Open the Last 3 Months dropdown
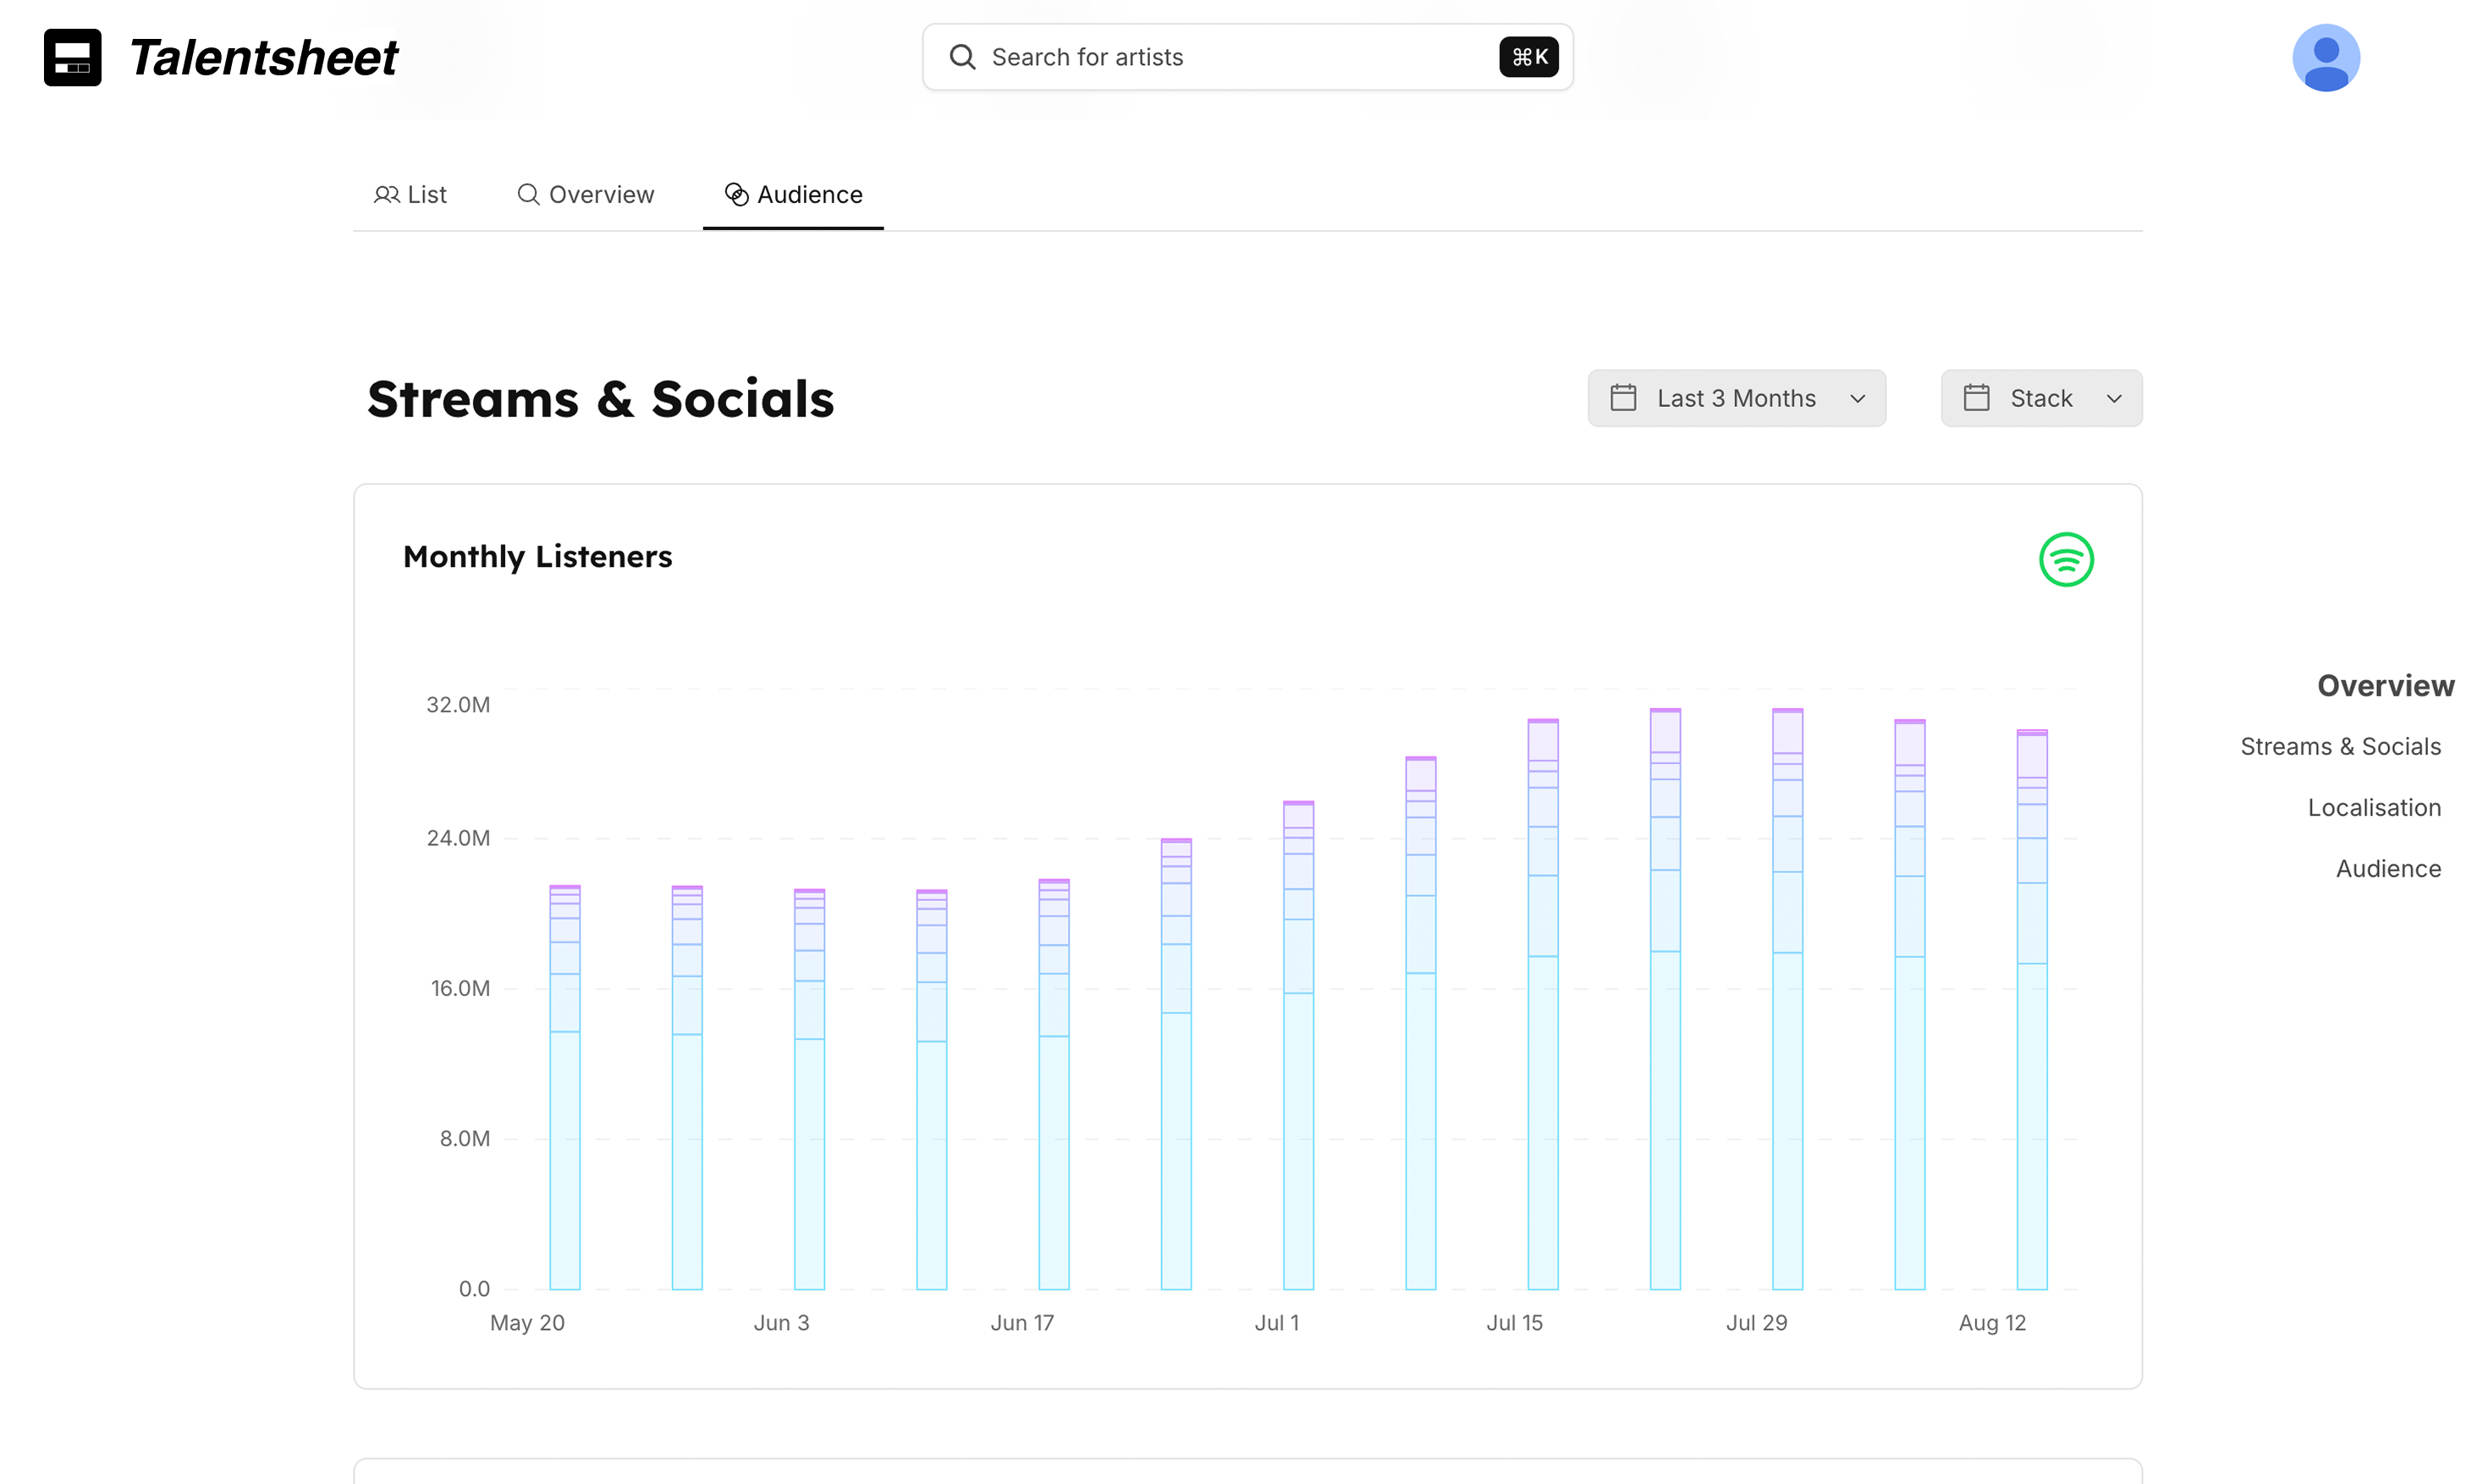 [x=1736, y=398]
